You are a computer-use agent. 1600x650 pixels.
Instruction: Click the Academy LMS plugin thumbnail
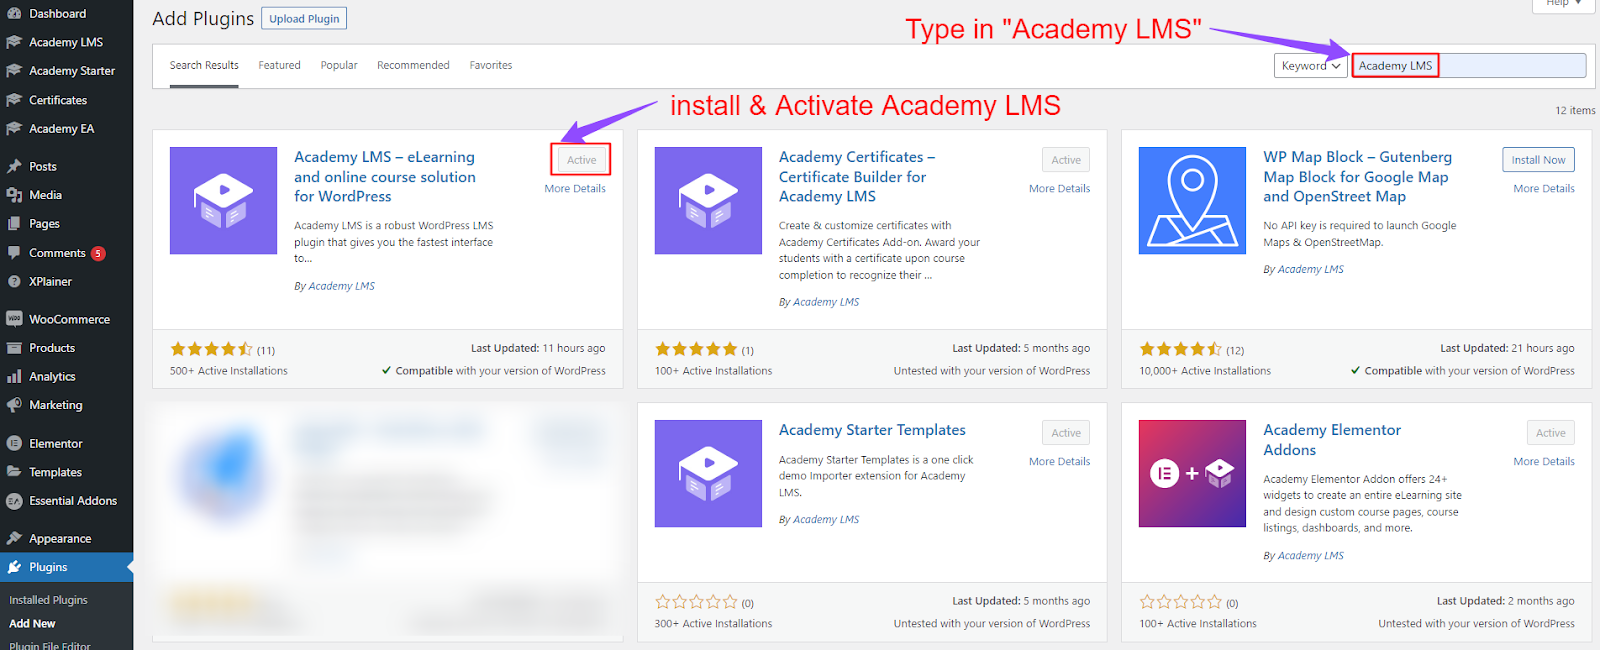tap(223, 200)
